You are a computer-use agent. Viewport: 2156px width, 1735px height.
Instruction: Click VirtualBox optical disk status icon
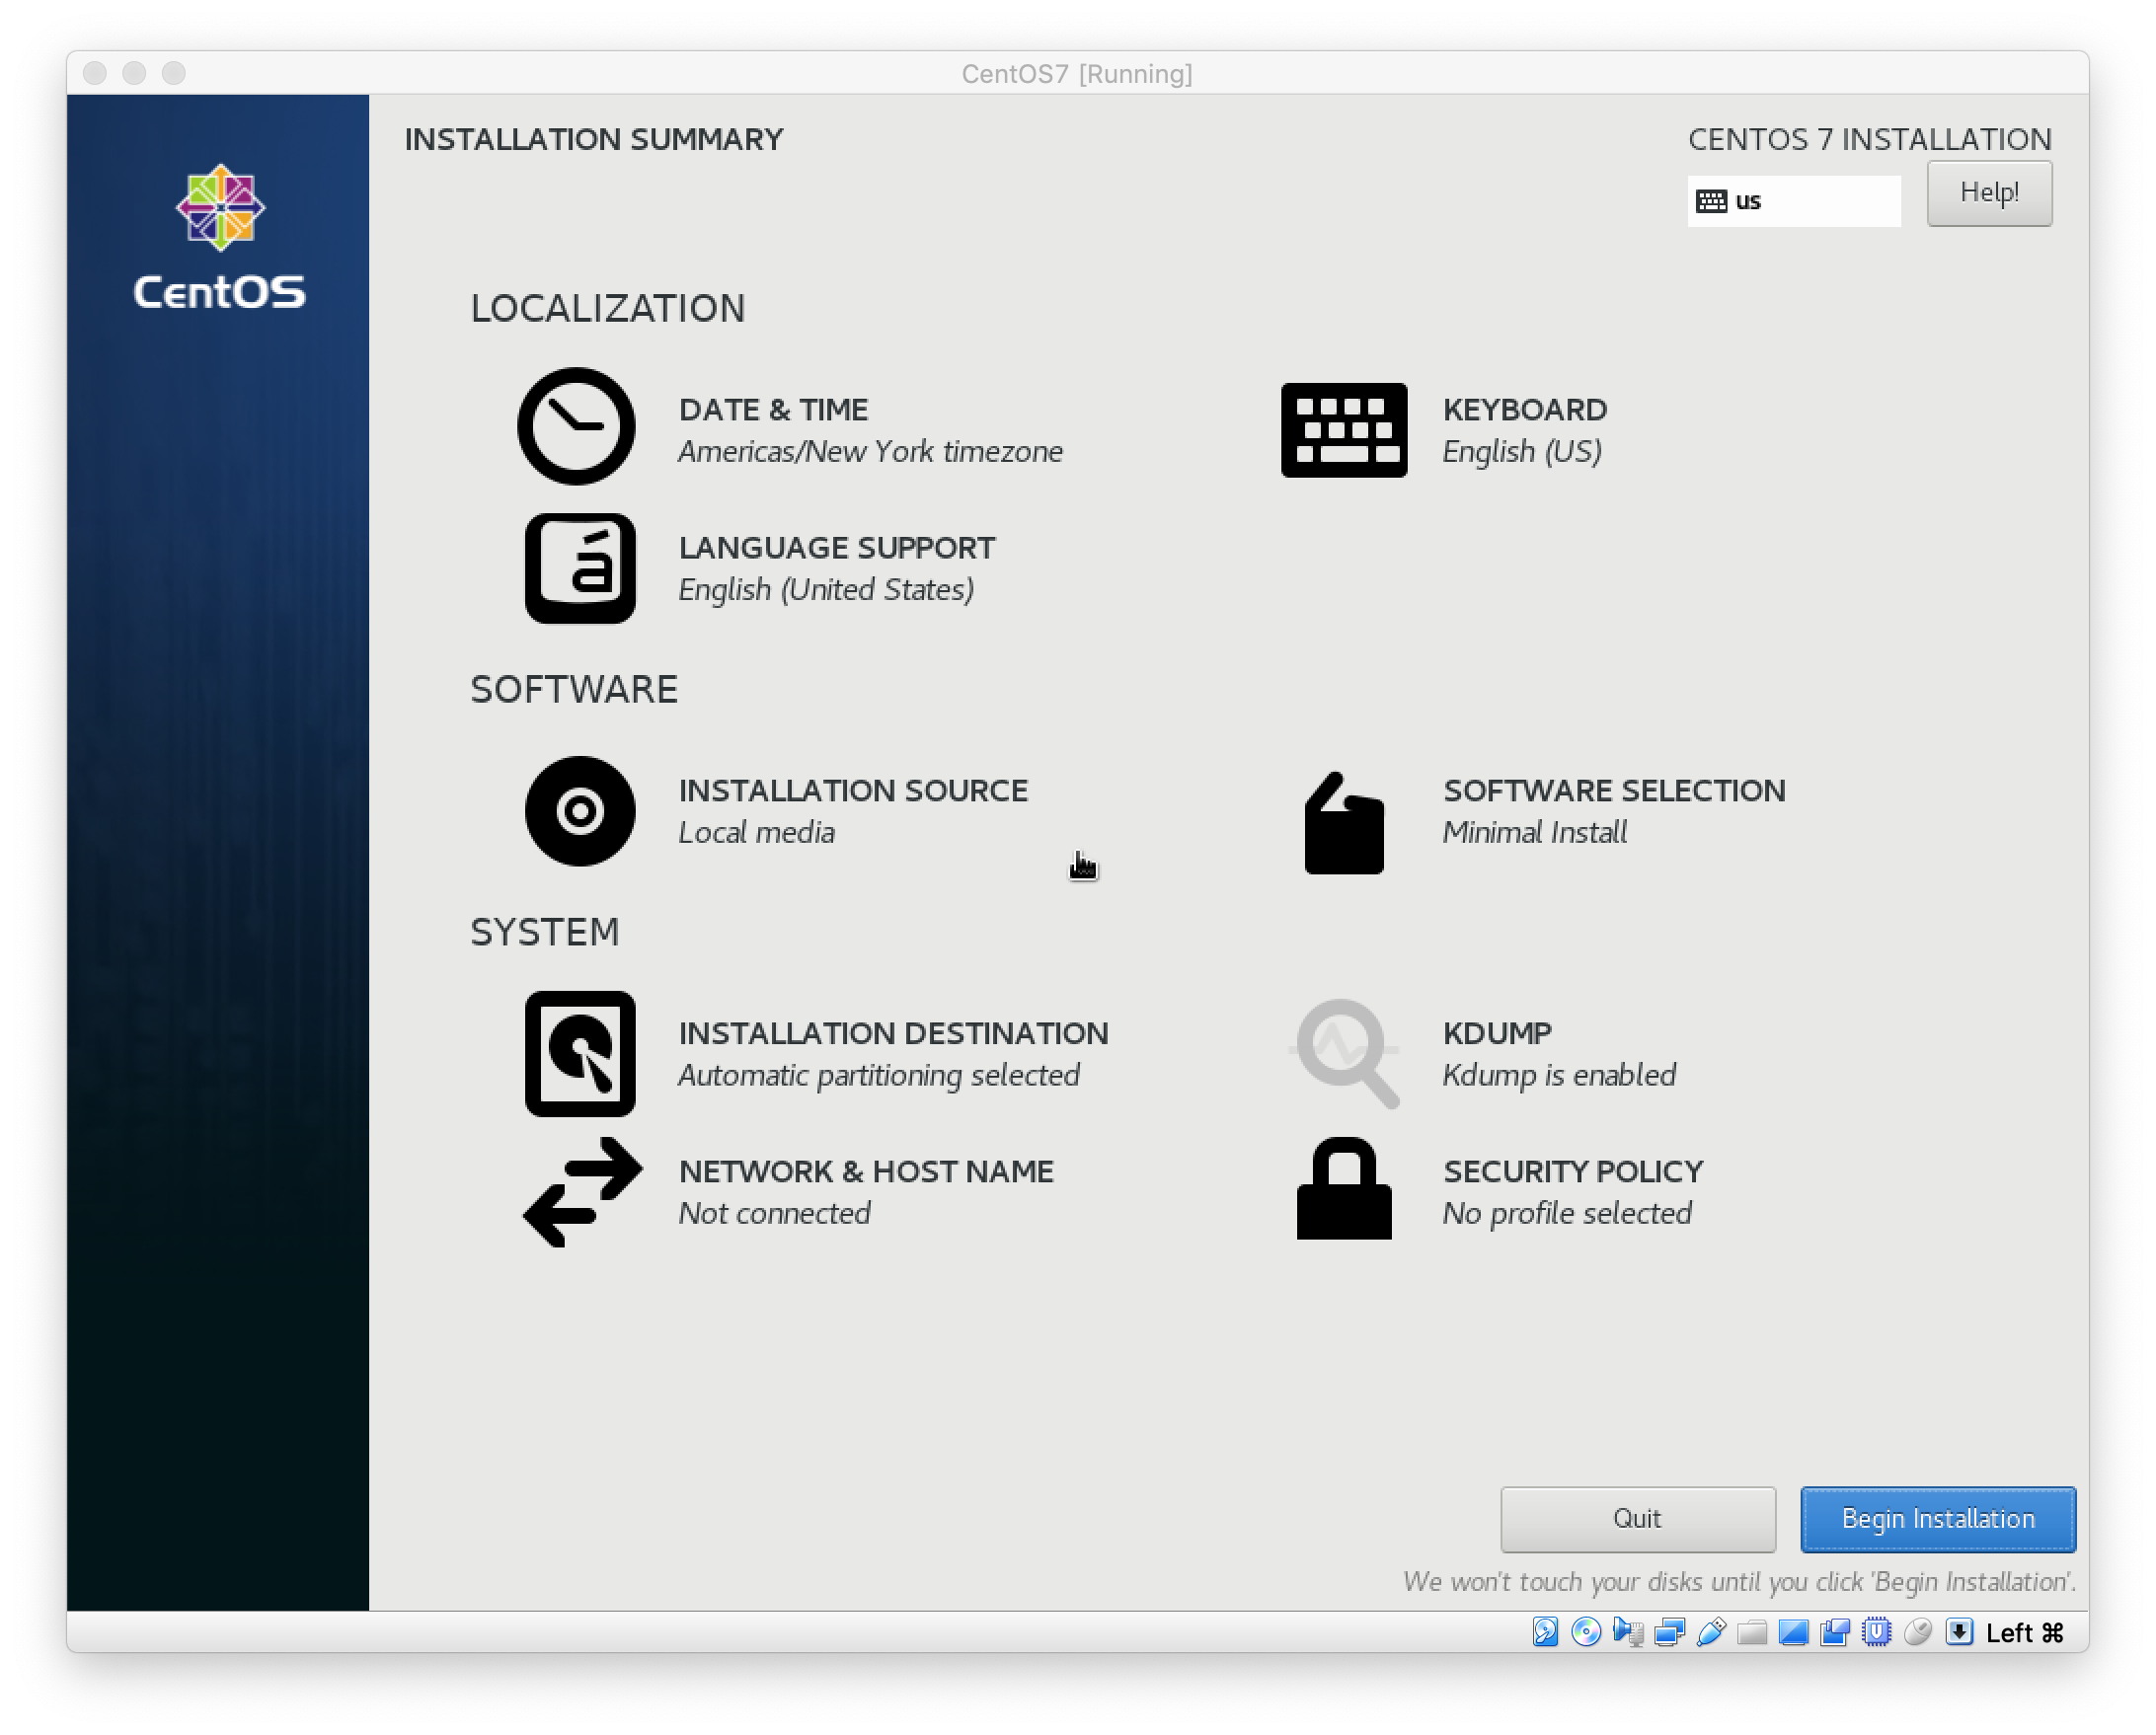click(x=1585, y=1632)
